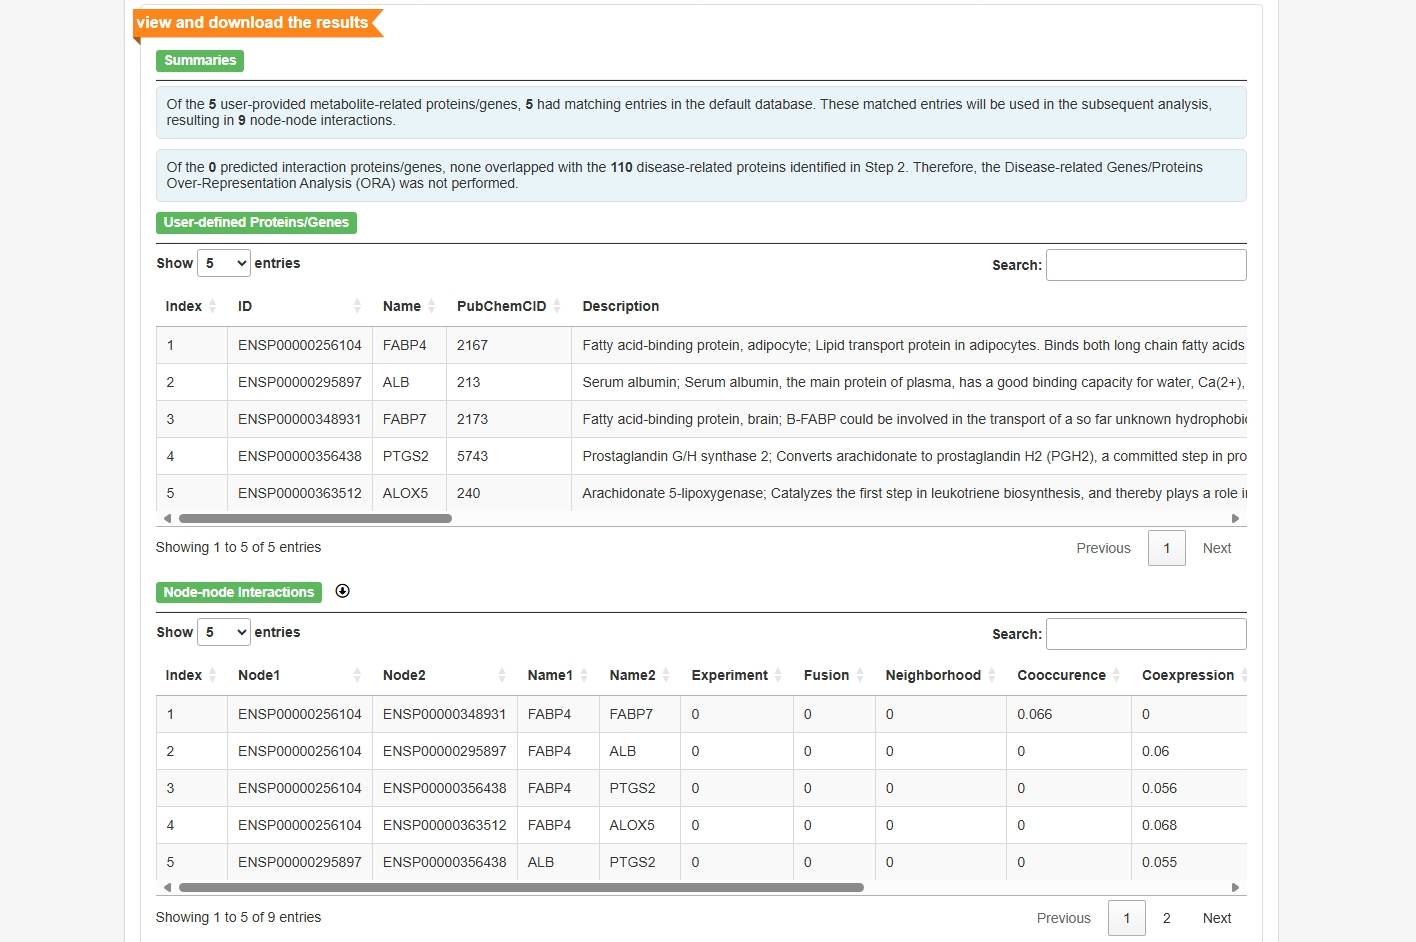Screen dimensions: 1416x942
Task: Click left scroll arrow of interactions table
Action: coord(167,887)
